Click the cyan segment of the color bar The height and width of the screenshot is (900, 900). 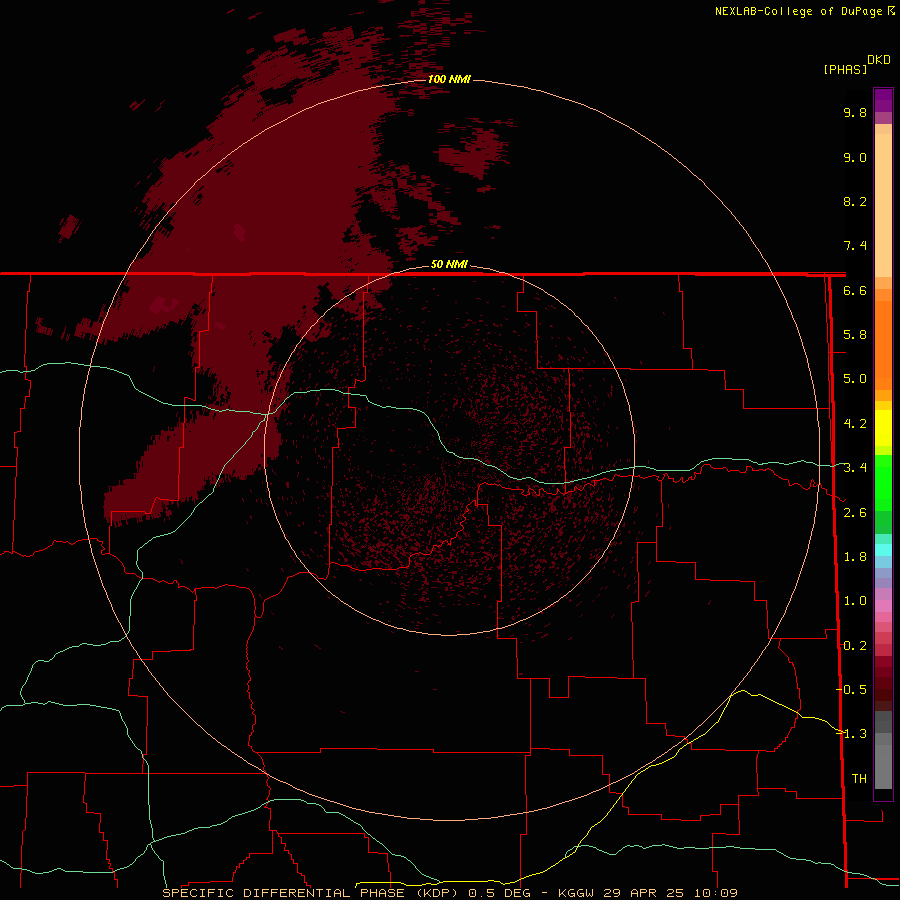[x=883, y=550]
